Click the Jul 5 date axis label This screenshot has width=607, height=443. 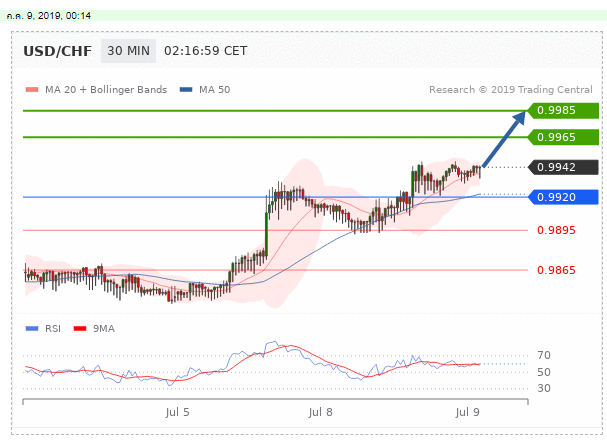tap(177, 412)
